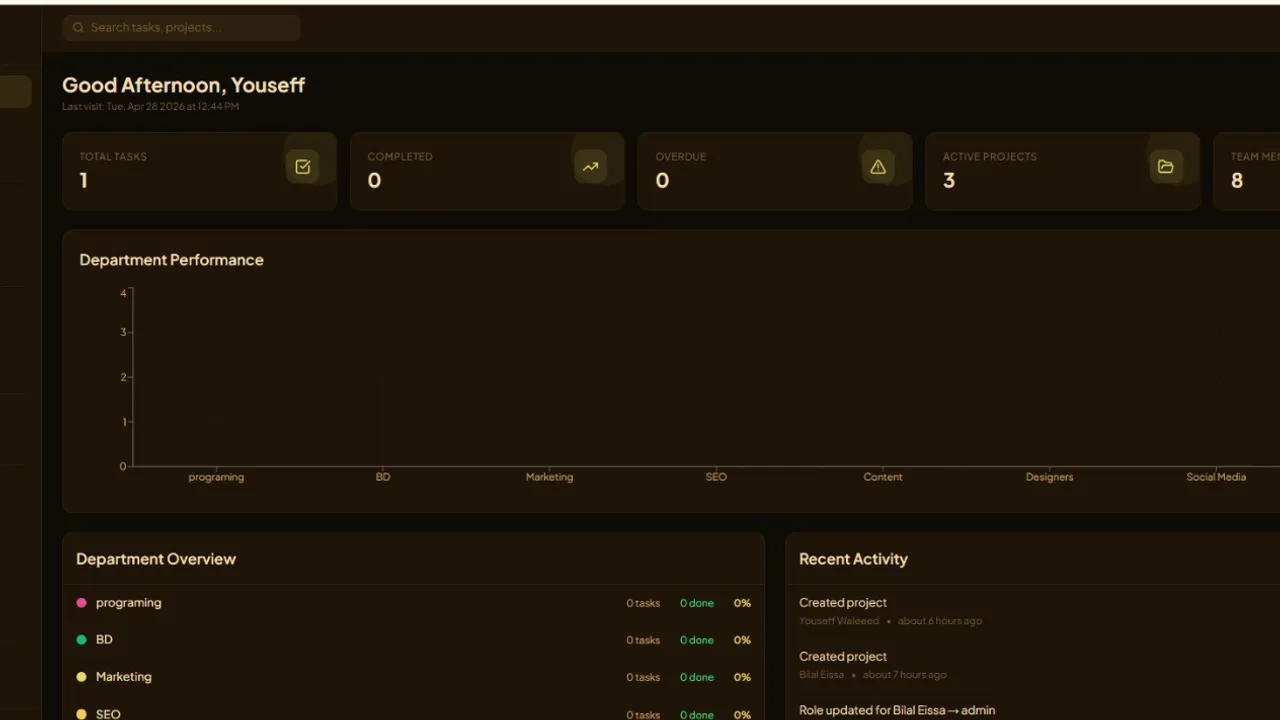Open the Active Projects card
1280x720 pixels.
1062,171
